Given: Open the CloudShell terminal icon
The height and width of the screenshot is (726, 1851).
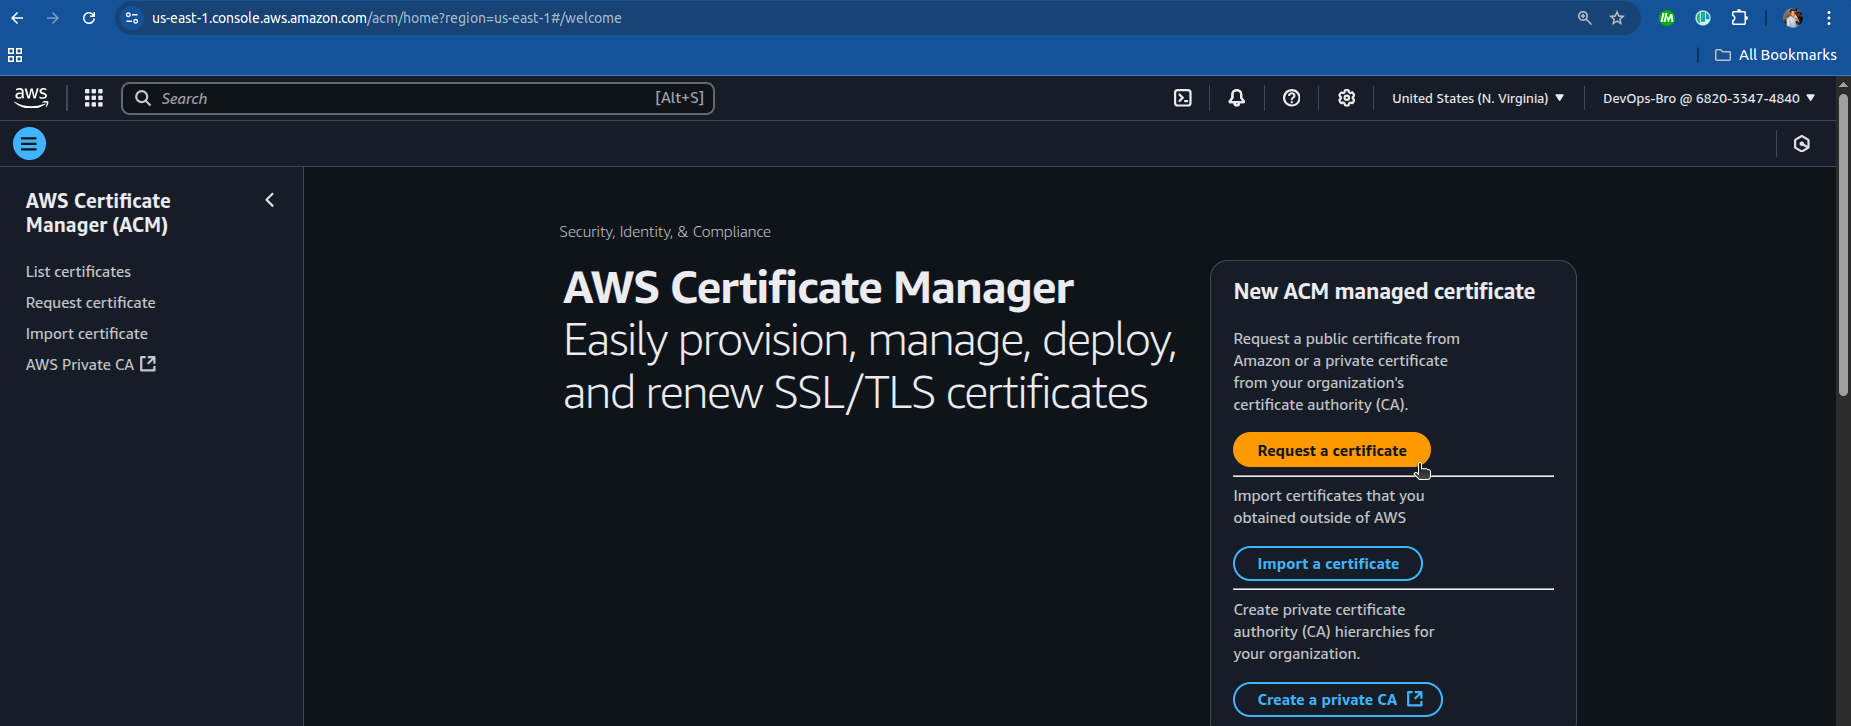Looking at the screenshot, I should pos(1183,98).
